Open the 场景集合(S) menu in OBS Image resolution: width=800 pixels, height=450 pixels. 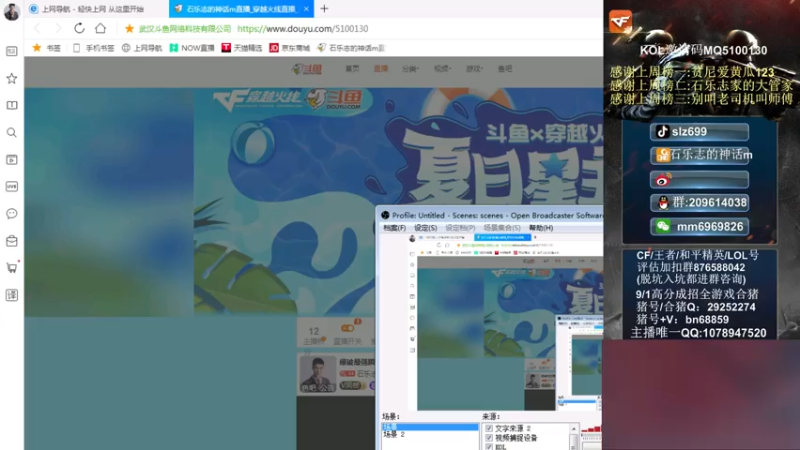[x=502, y=228]
